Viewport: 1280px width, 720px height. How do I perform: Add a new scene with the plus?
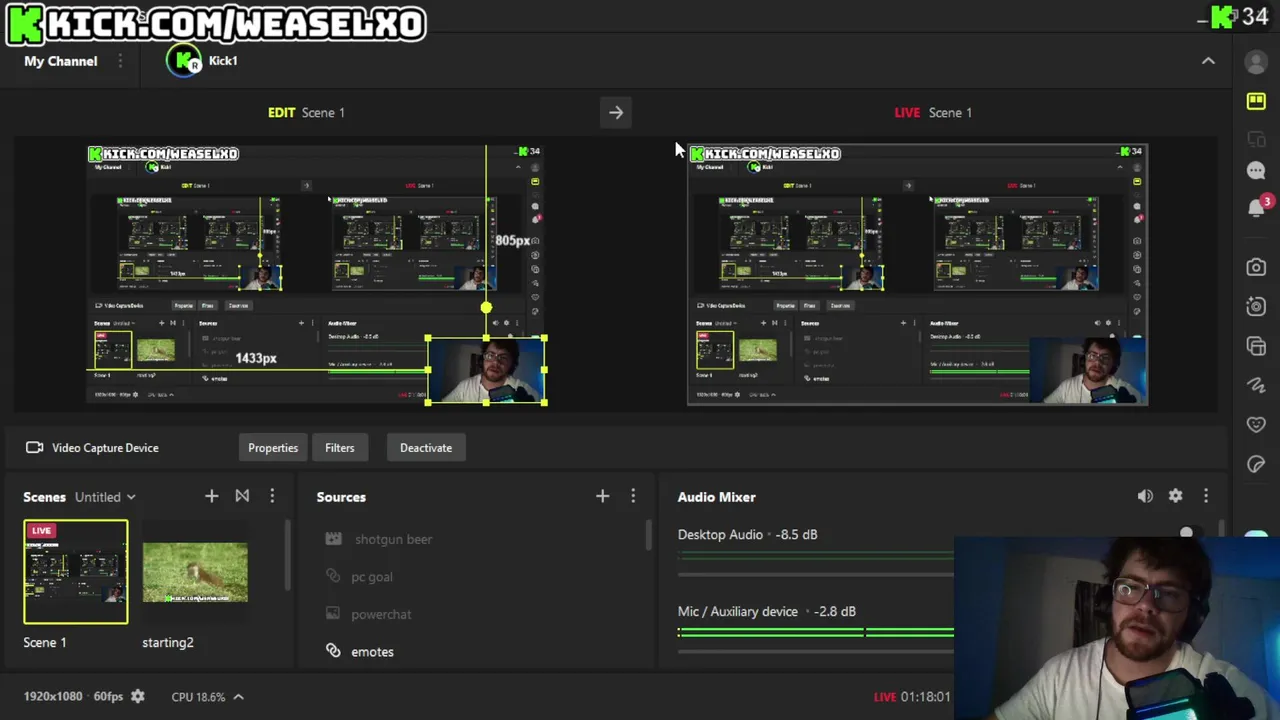coord(211,496)
